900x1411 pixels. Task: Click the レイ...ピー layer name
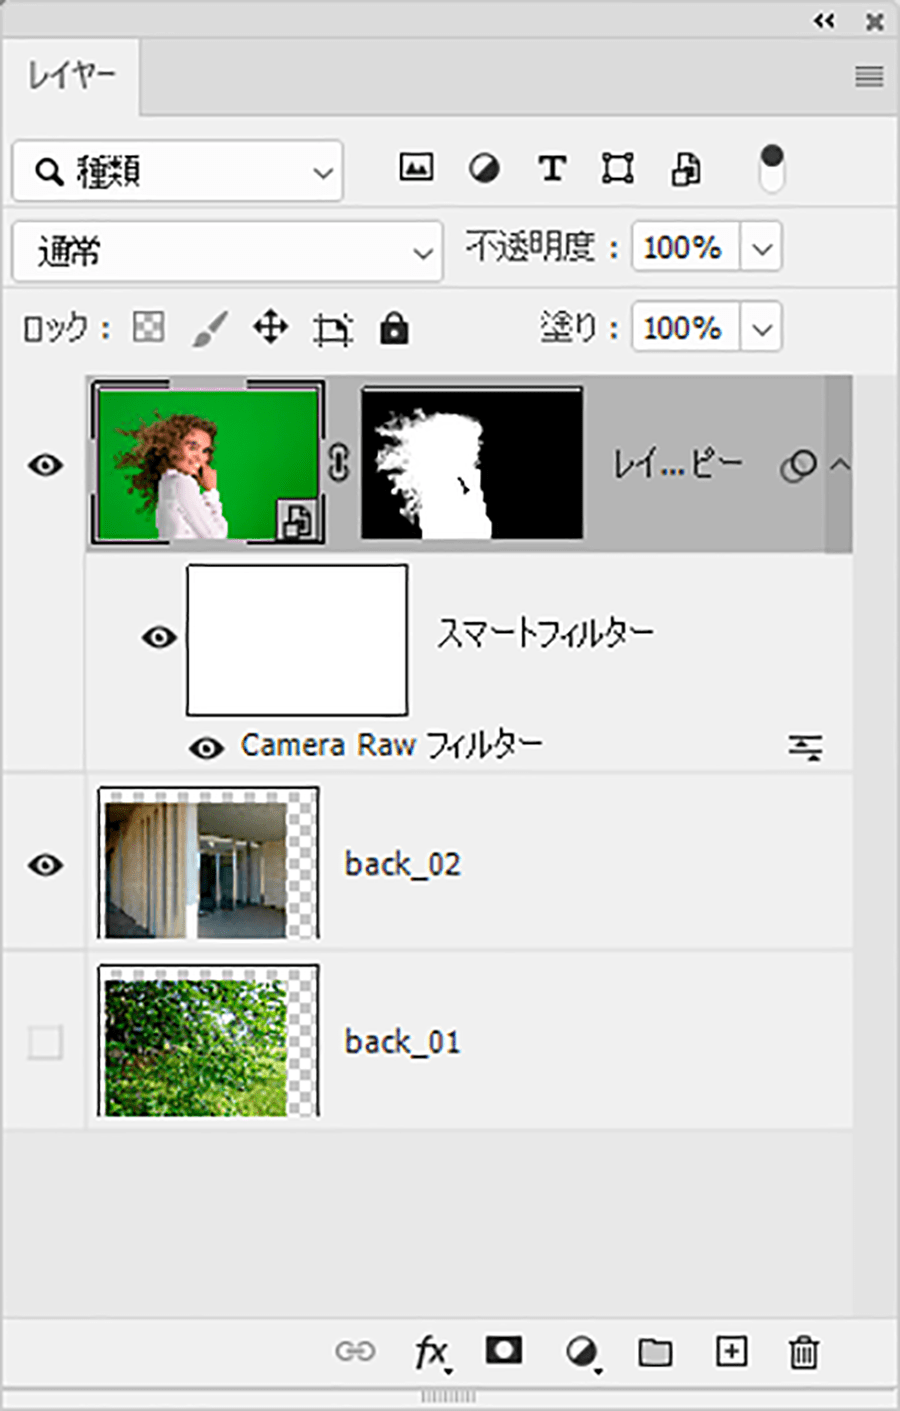(677, 464)
